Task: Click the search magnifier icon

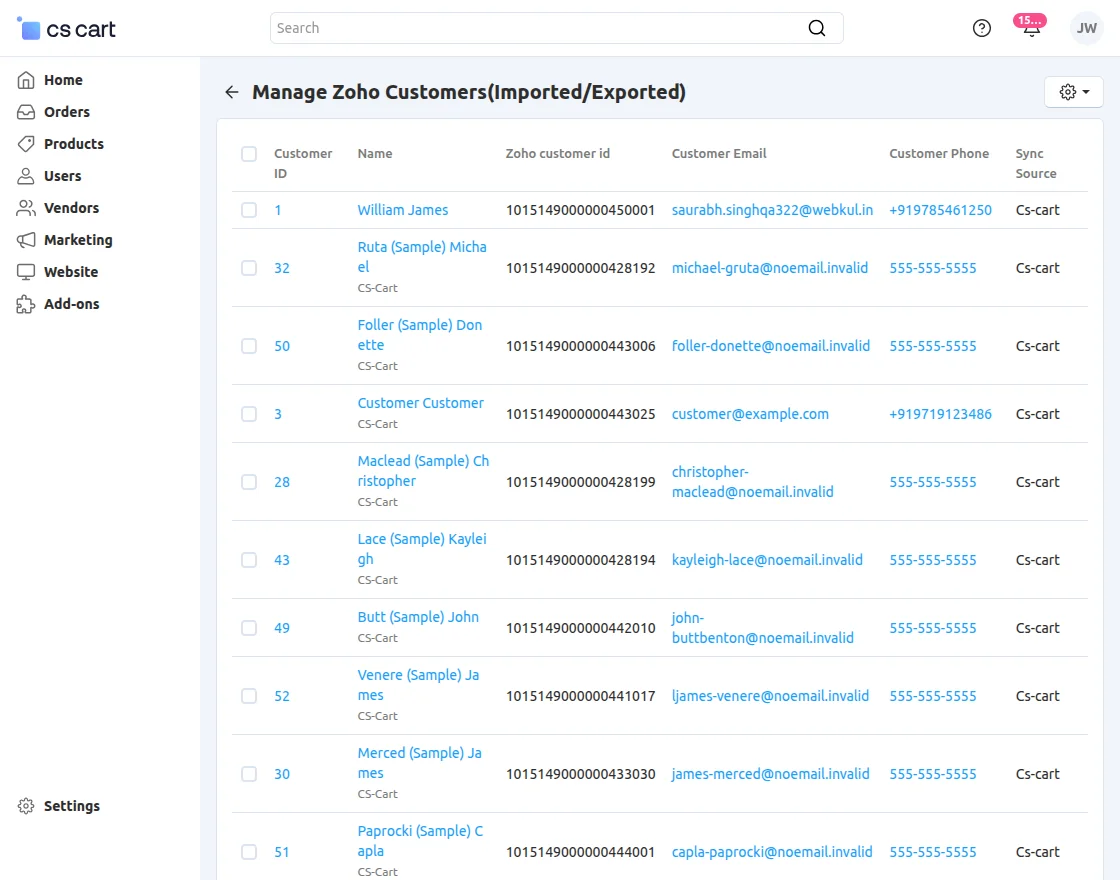Action: coord(816,28)
